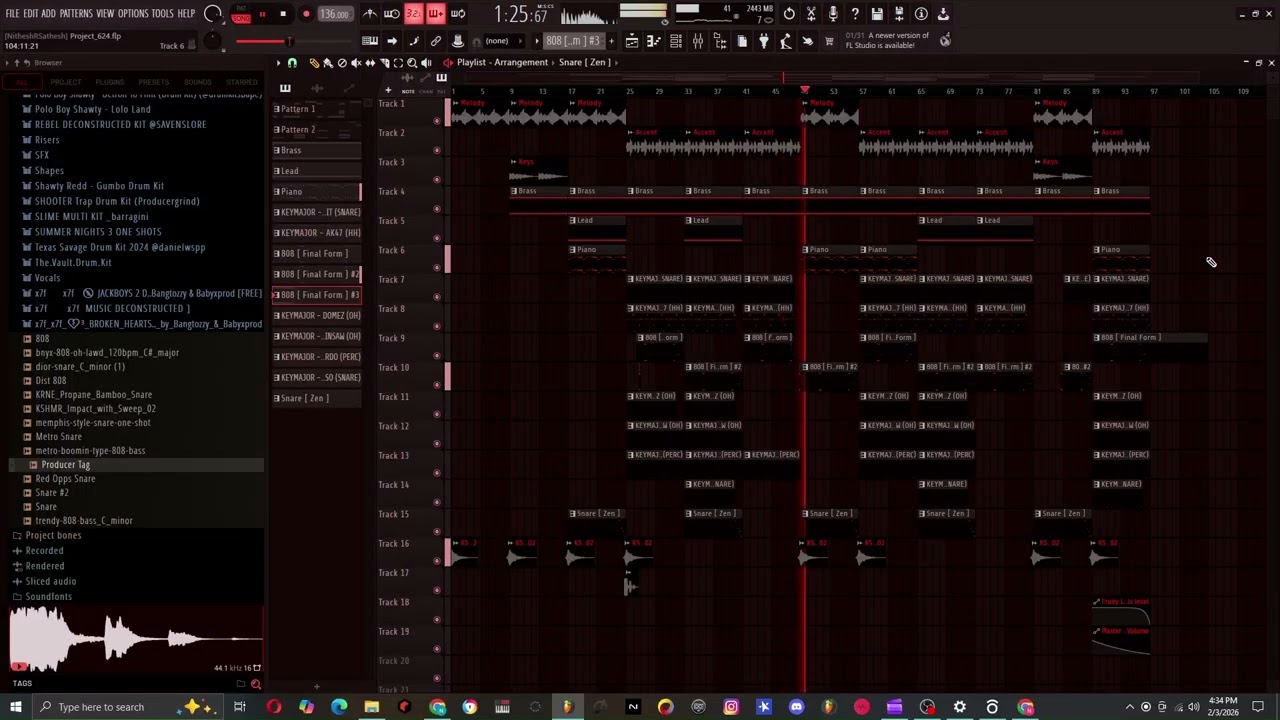
Task: Expand the Project bones folder
Action: pos(54,535)
